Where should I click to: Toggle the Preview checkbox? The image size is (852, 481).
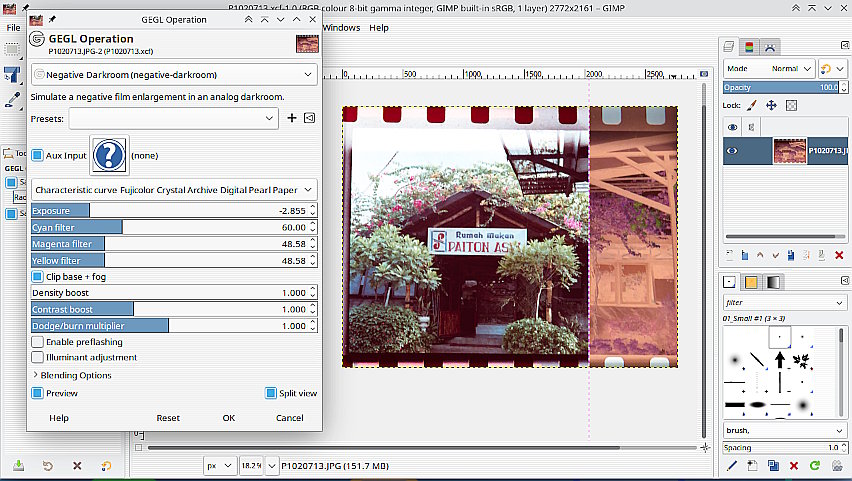click(37, 393)
